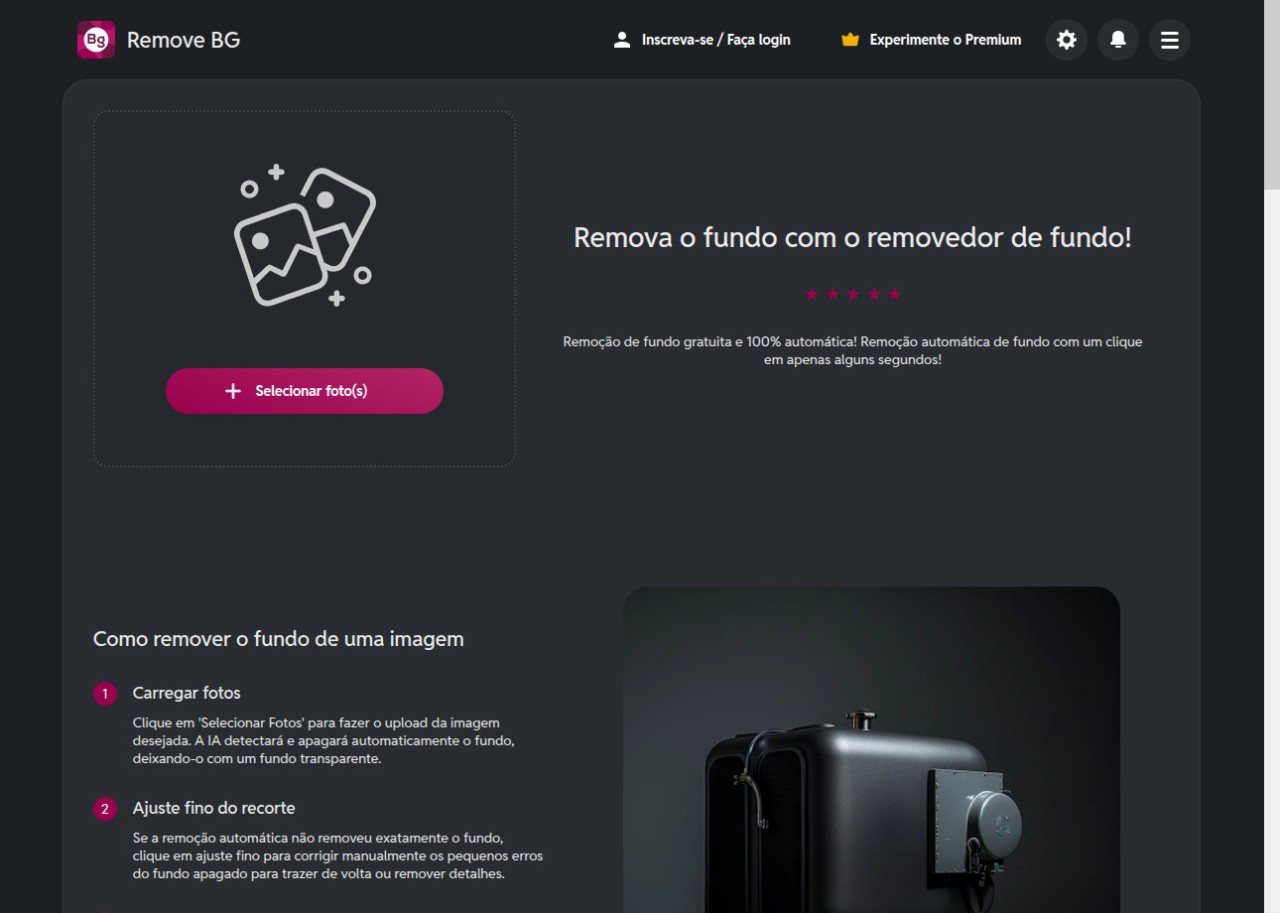The height and width of the screenshot is (913, 1280).
Task: Click the Premium crown icon
Action: click(x=850, y=40)
